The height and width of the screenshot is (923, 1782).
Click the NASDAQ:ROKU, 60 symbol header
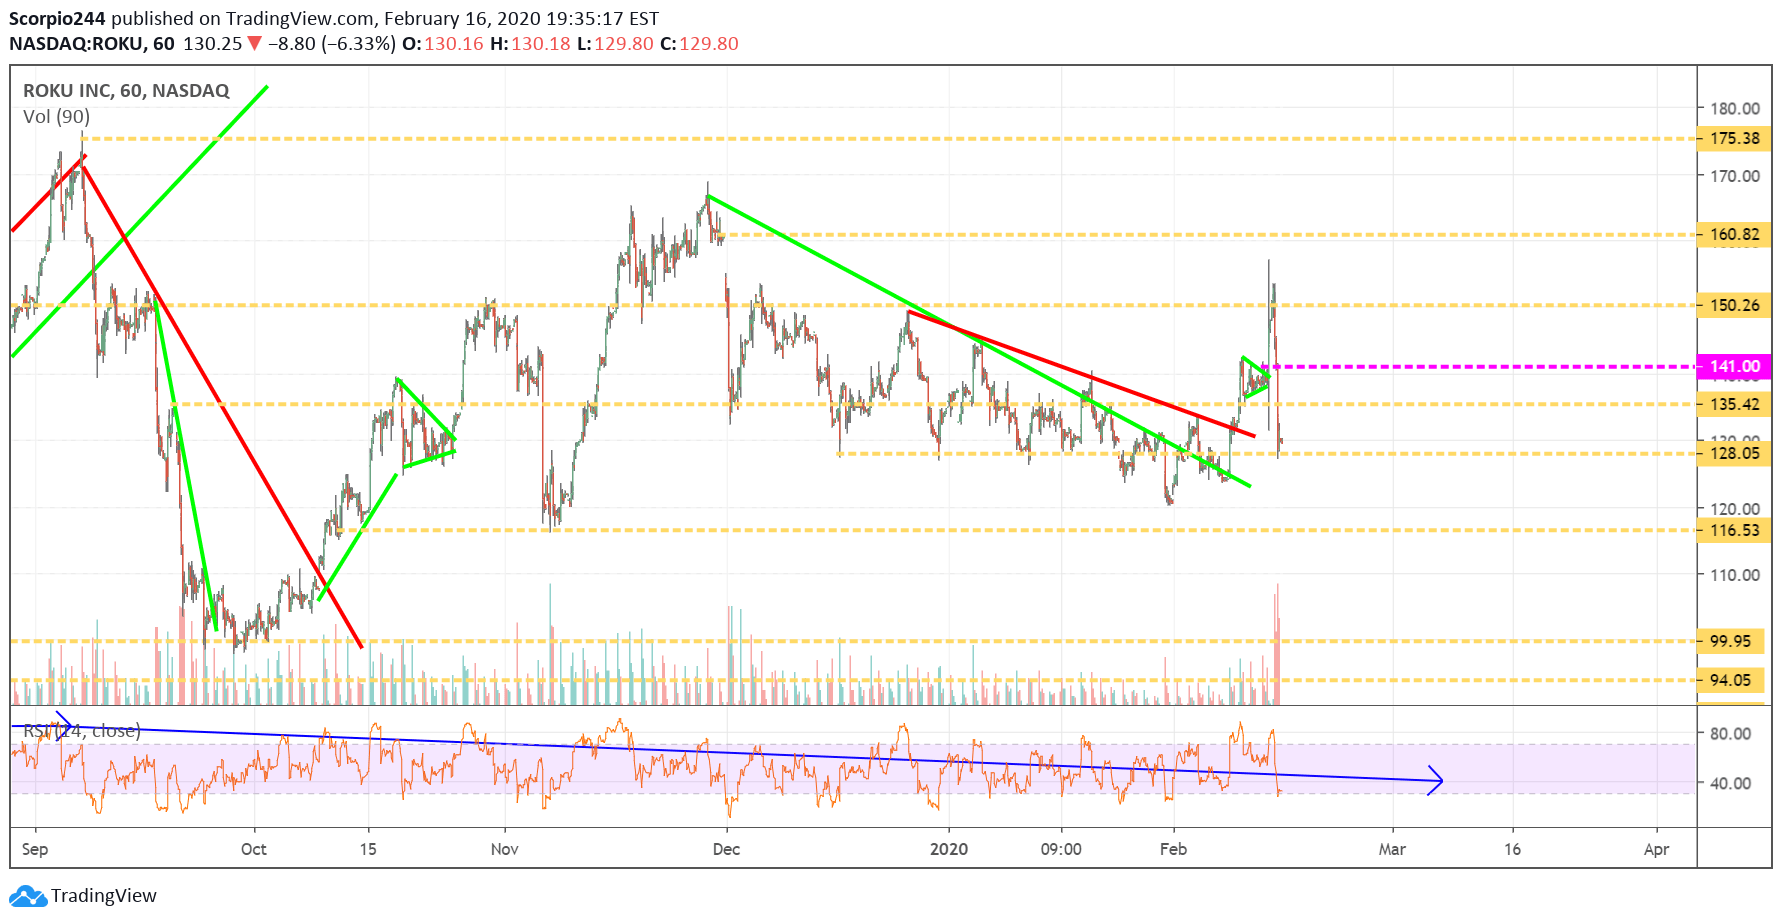(92, 44)
